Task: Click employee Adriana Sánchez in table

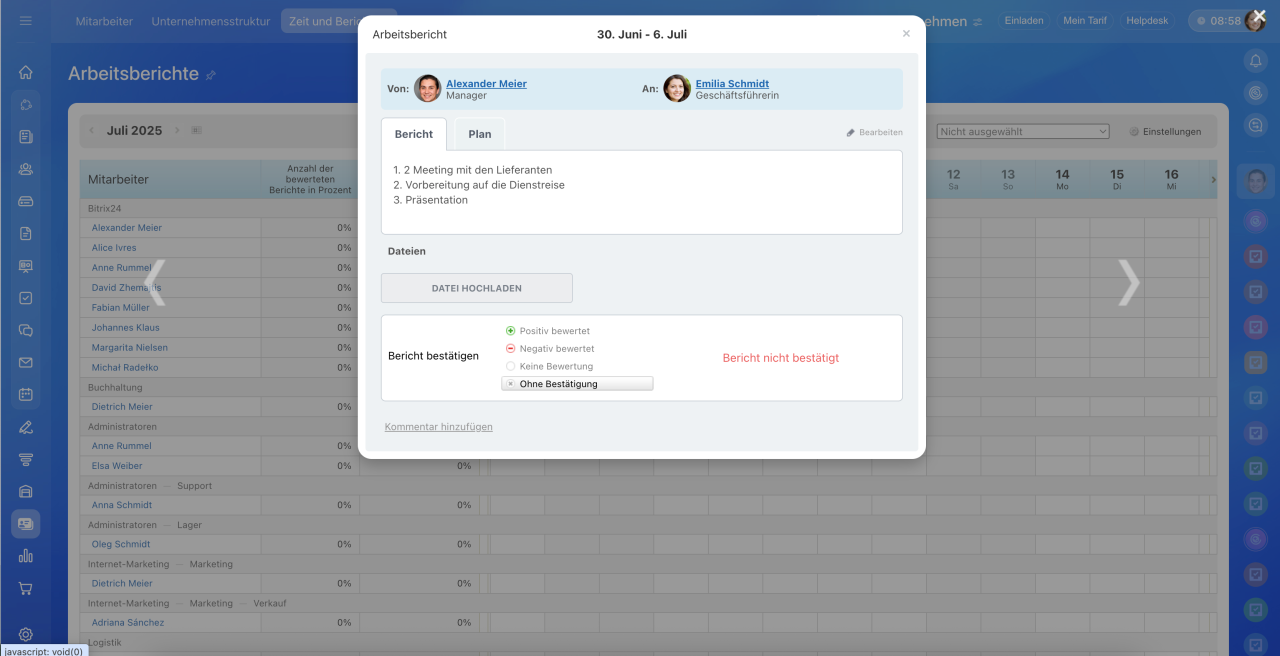Action: tap(128, 623)
